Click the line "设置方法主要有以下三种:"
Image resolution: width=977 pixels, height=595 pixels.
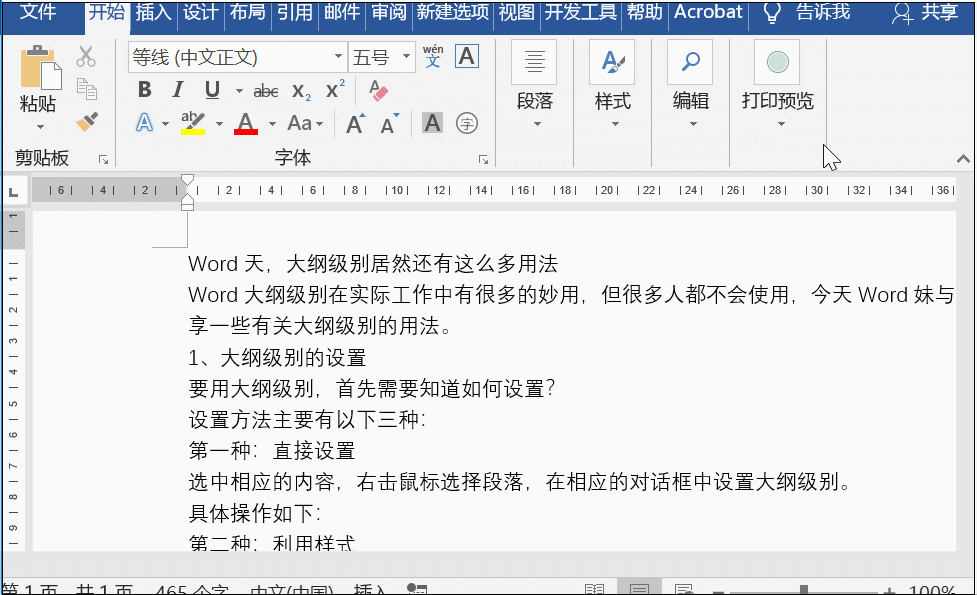(307, 419)
